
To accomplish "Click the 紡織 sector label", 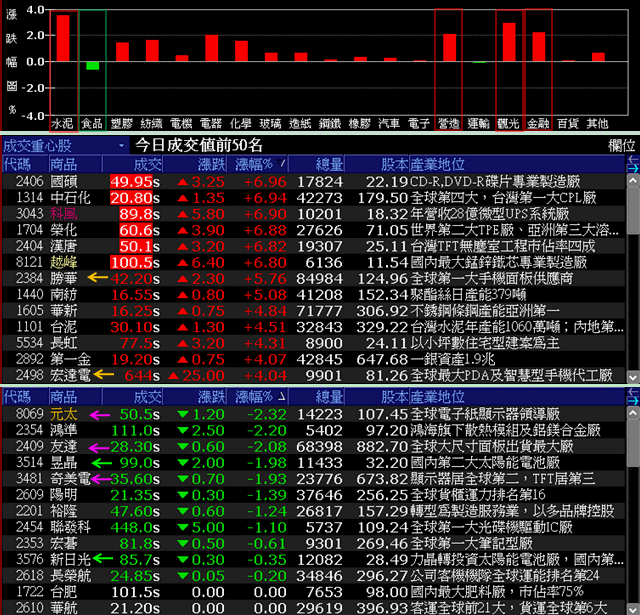I will 151,124.
